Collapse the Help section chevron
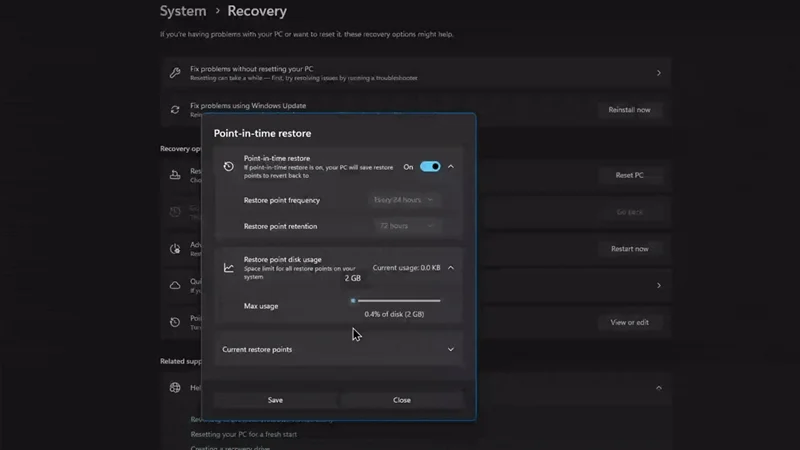This screenshot has width=800, height=450. coord(659,388)
